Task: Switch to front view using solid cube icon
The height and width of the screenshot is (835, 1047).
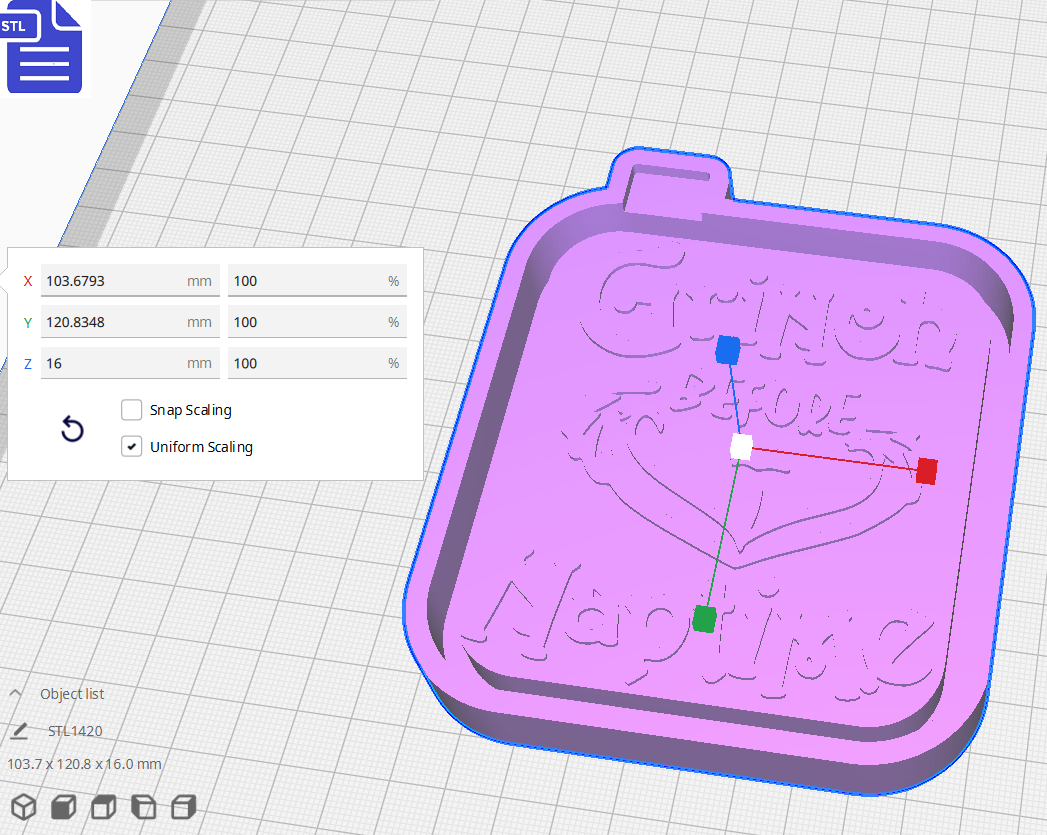Action: [x=63, y=806]
